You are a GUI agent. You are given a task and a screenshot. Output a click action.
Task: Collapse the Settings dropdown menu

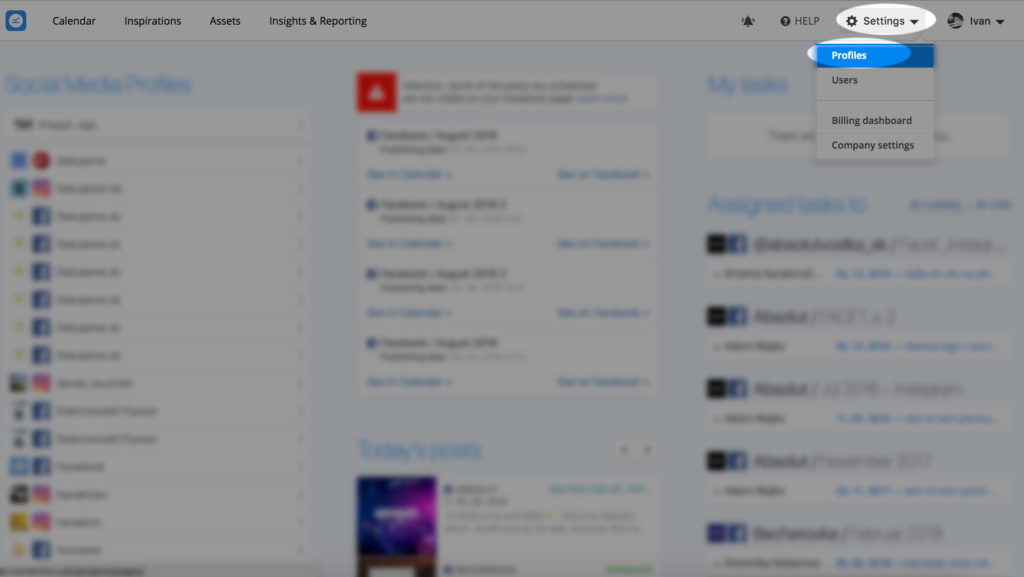point(882,21)
